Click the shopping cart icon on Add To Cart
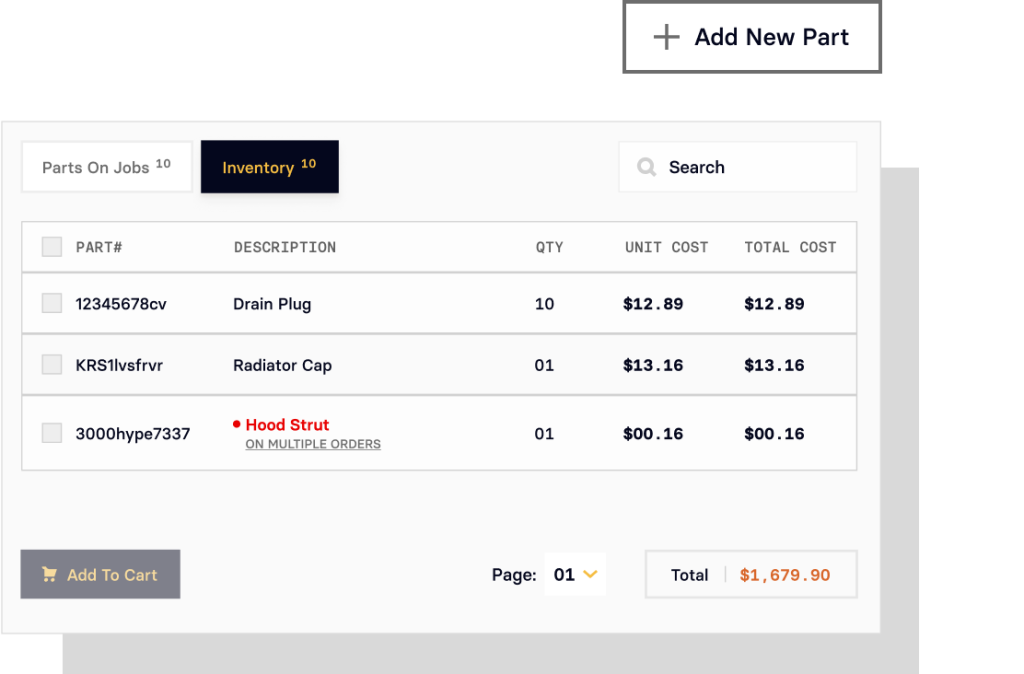Viewport: 1024px width, 674px height. 48,574
